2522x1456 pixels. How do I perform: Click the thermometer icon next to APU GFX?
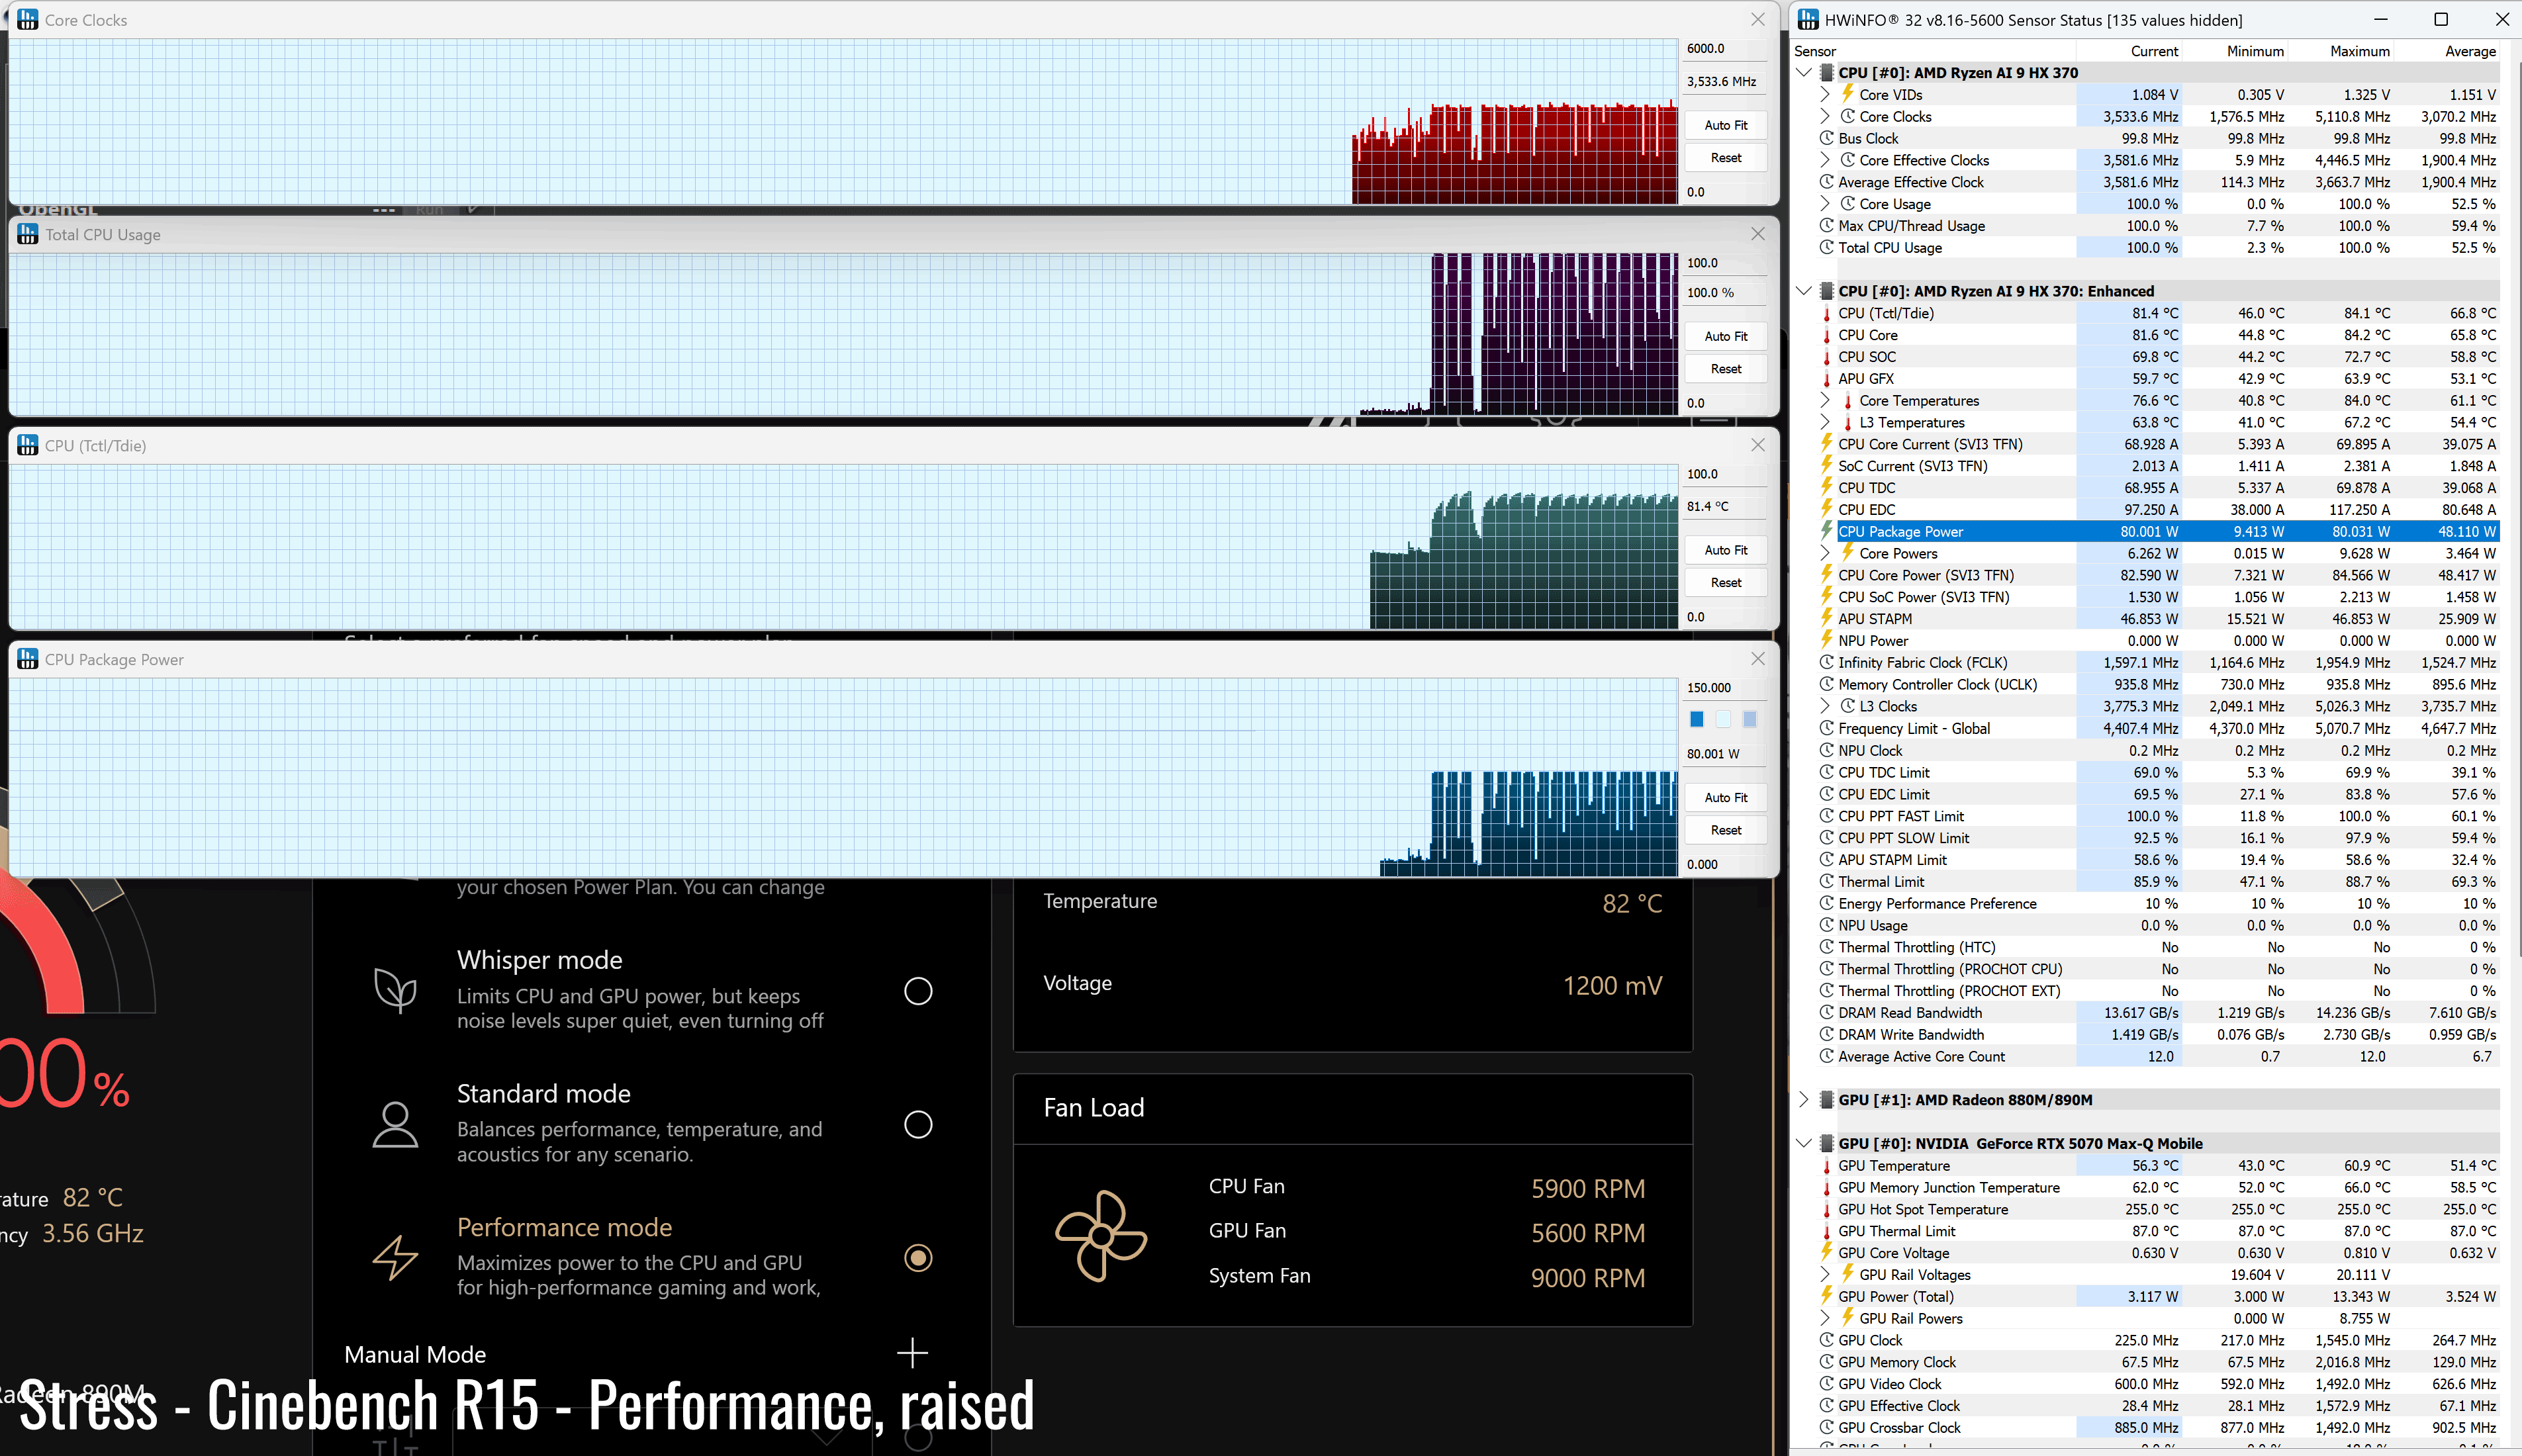tap(1826, 378)
